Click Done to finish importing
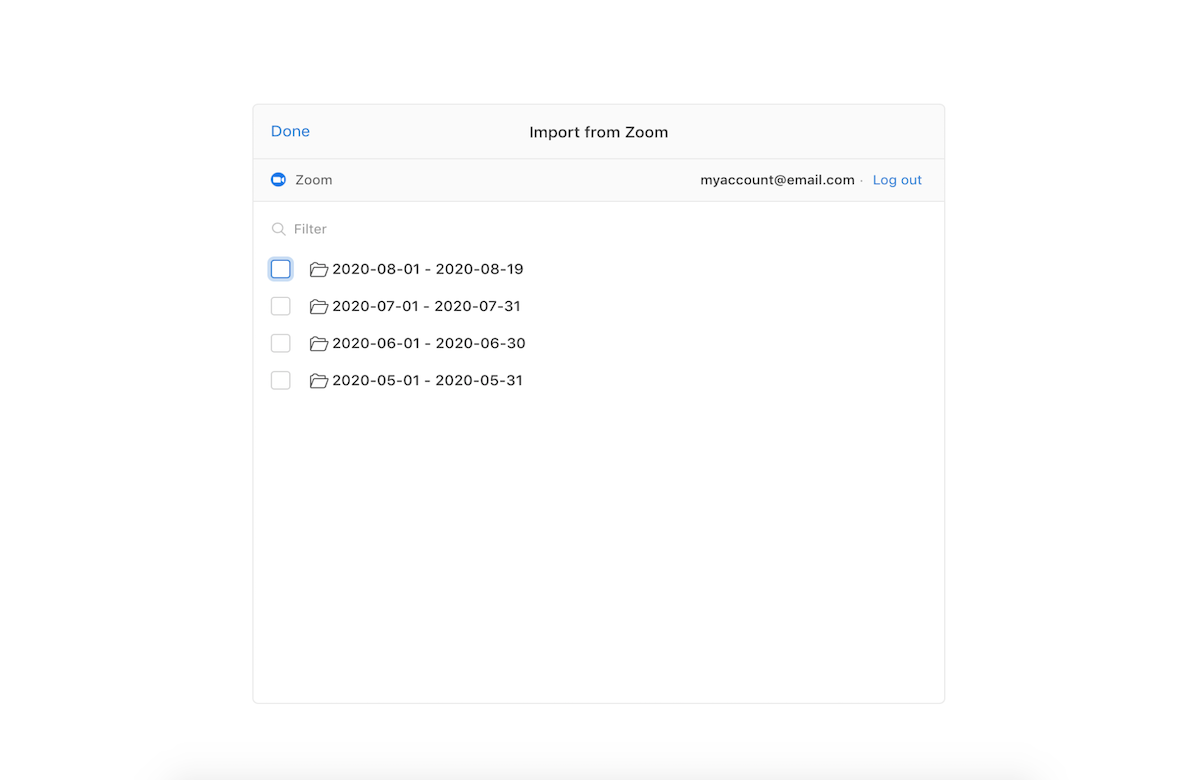1200x780 pixels. (290, 131)
